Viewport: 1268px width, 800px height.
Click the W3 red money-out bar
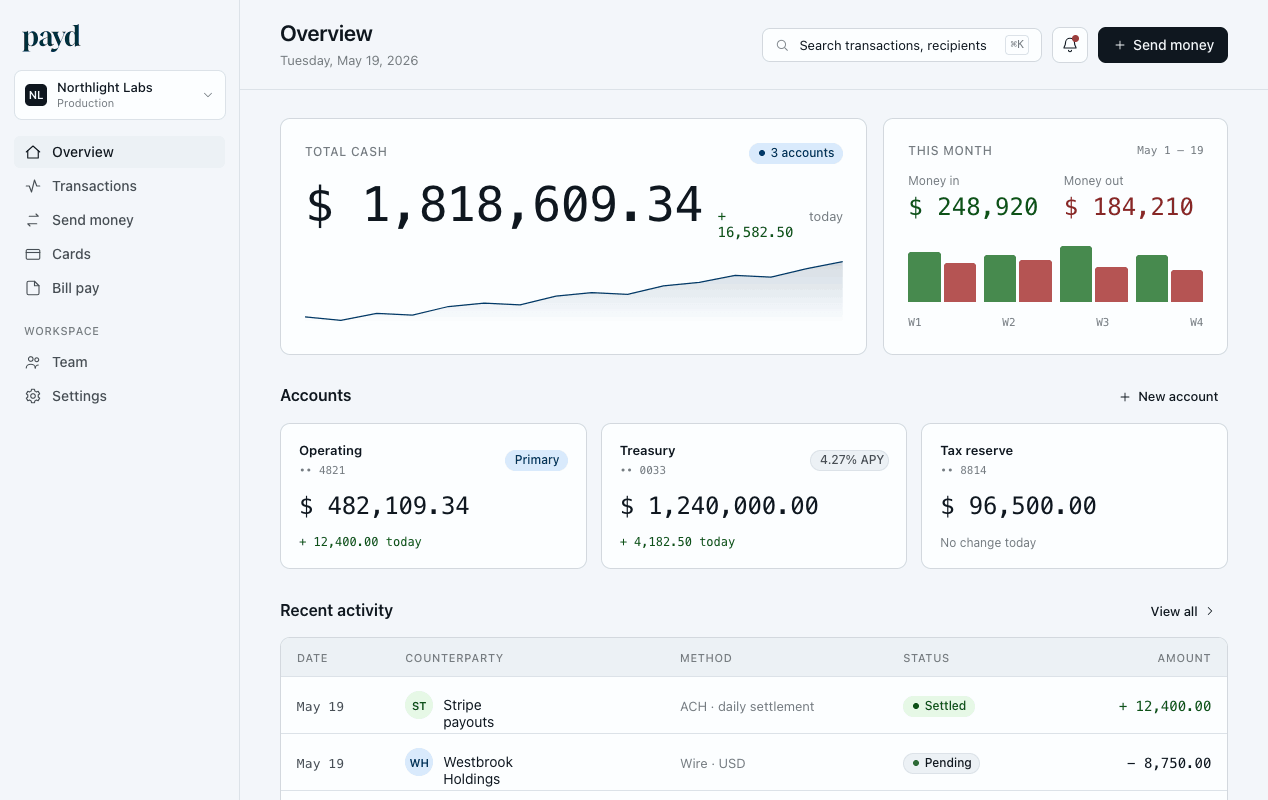pos(1111,284)
